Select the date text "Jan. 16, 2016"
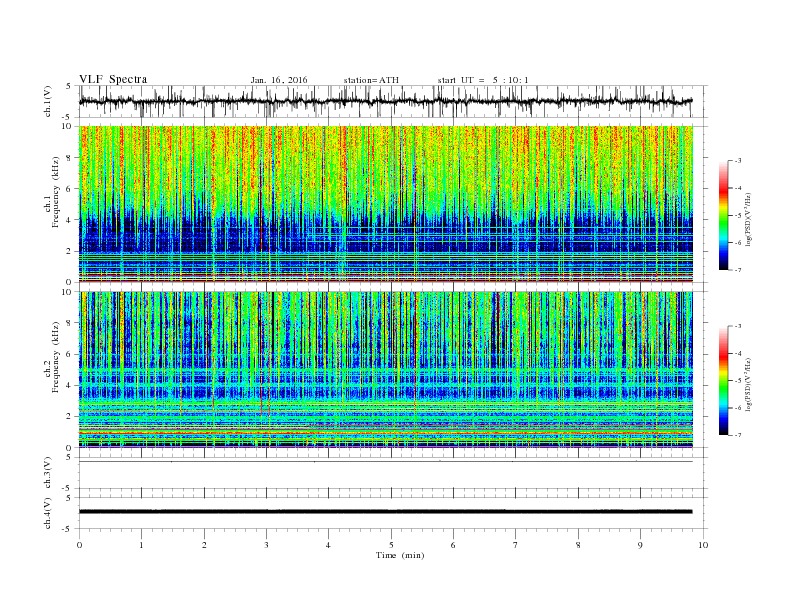The image size is (792, 612). (x=279, y=80)
